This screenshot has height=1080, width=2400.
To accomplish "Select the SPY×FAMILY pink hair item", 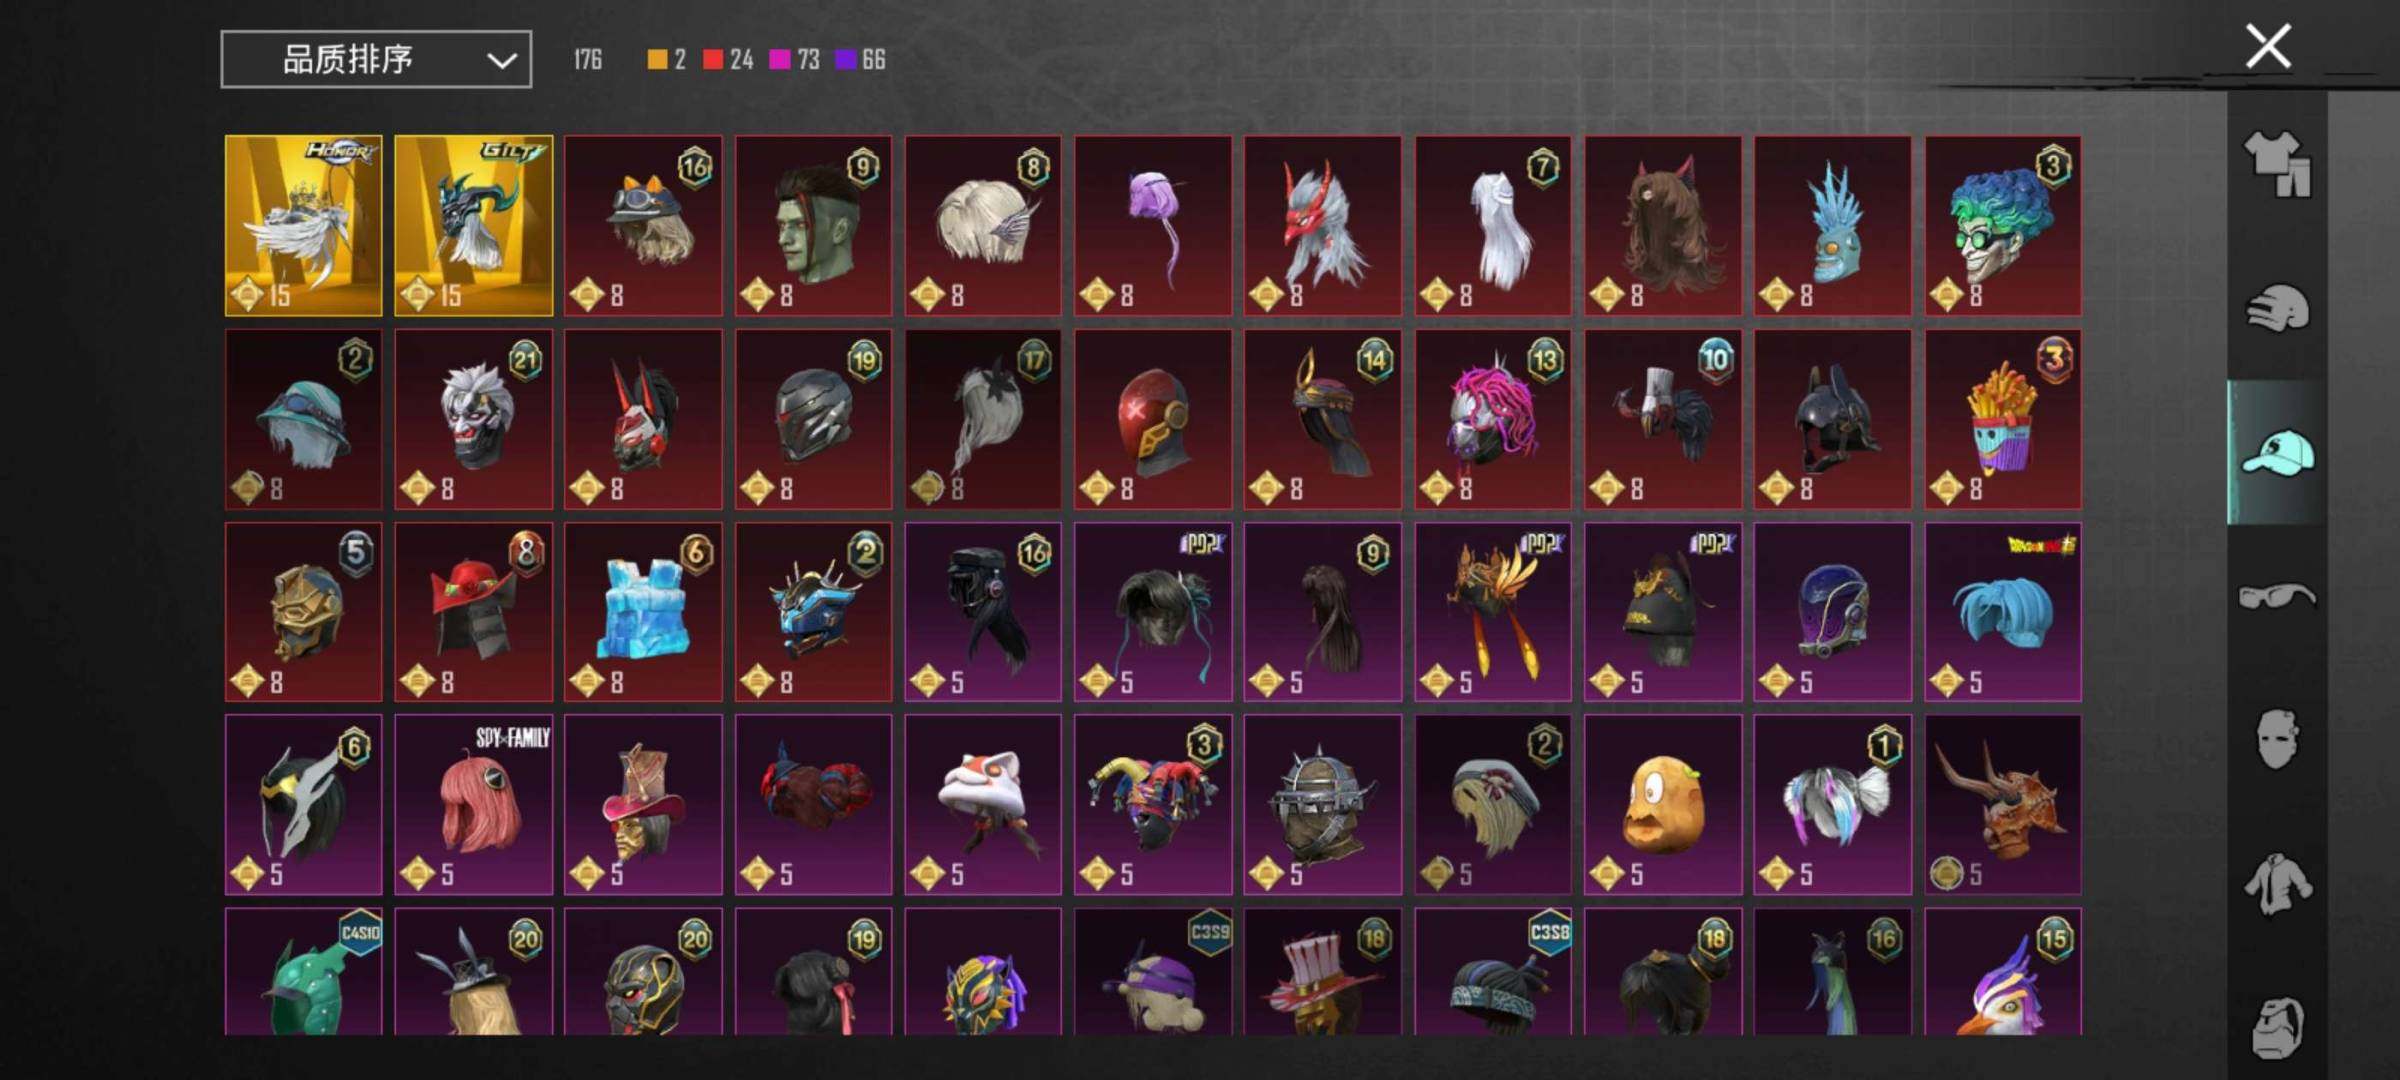I will click(x=473, y=804).
